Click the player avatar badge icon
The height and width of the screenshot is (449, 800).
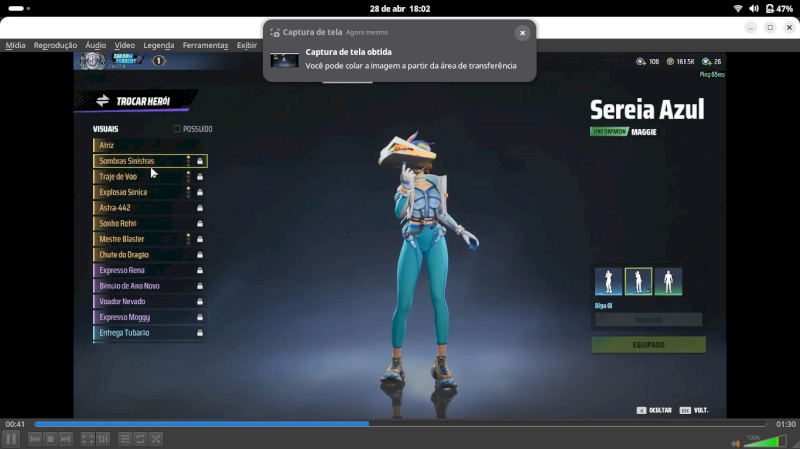92,61
